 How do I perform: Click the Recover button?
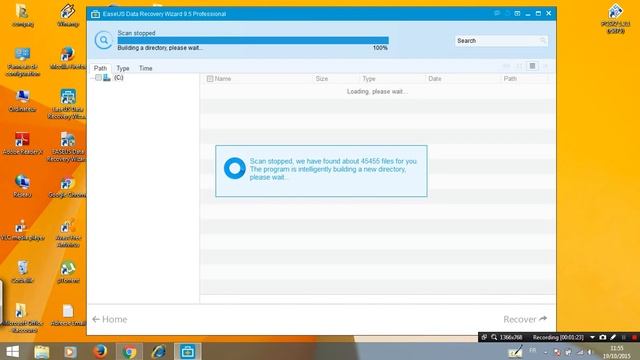[525, 319]
